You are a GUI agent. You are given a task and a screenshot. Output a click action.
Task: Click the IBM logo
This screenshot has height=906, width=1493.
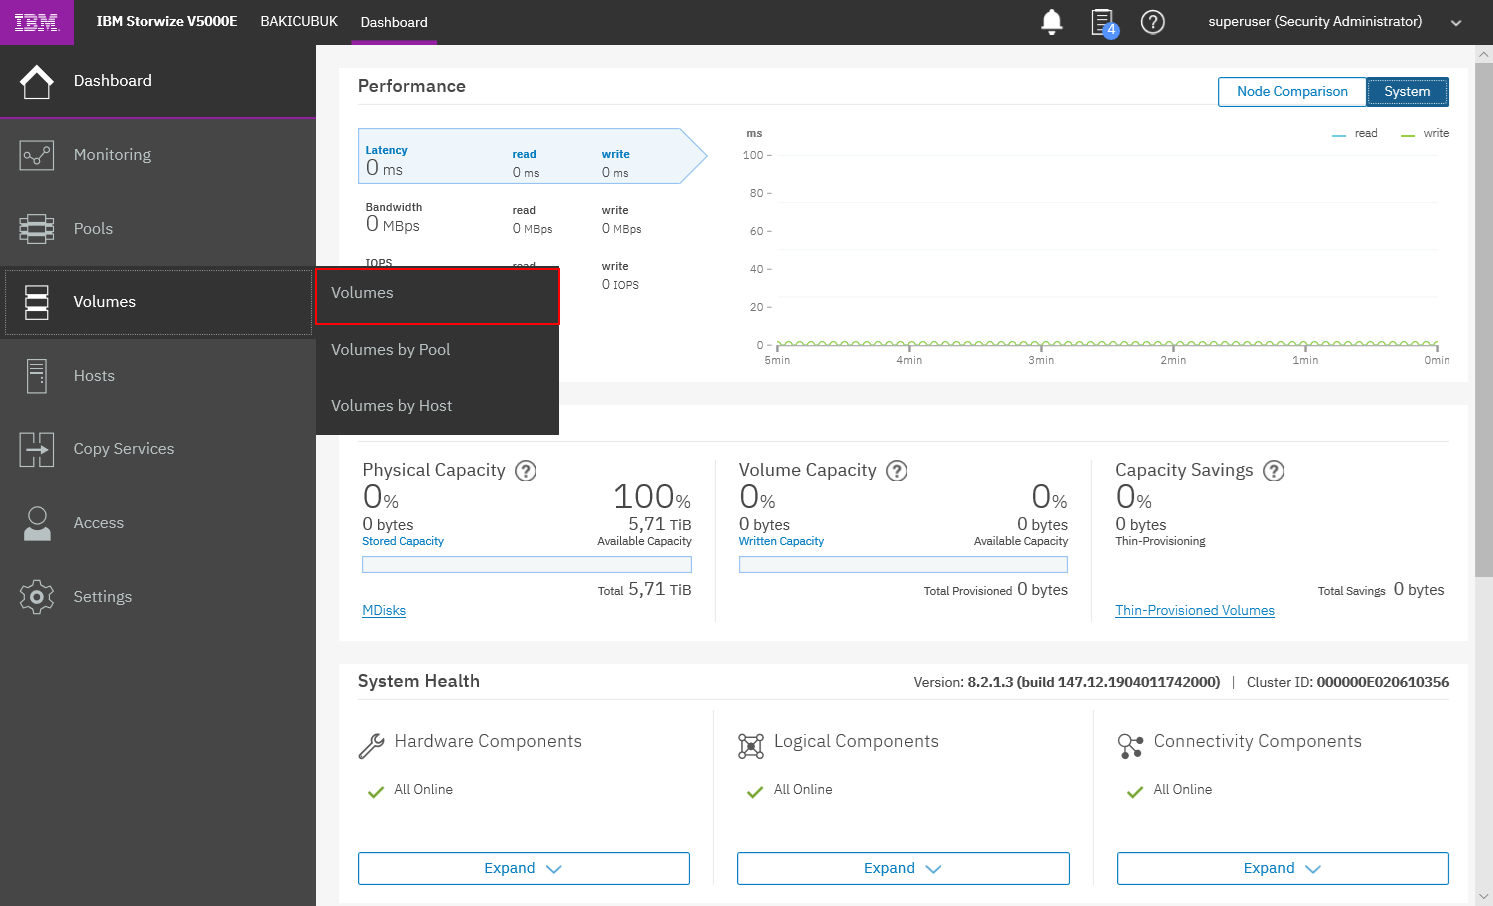coord(37,22)
